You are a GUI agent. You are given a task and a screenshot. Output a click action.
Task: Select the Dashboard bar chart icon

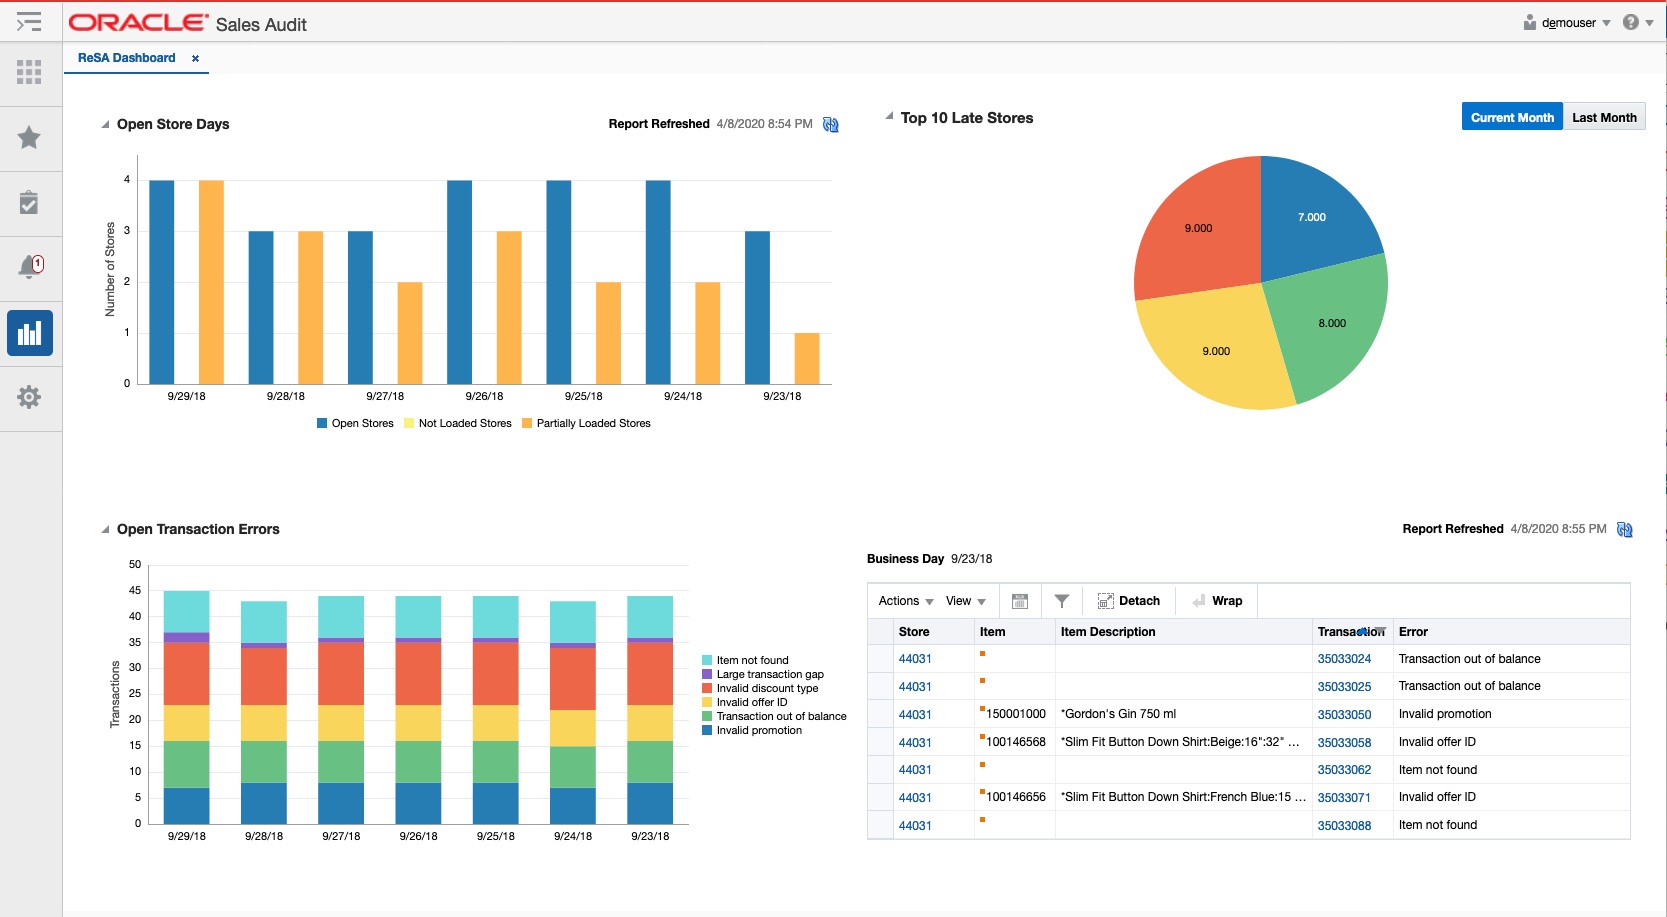click(x=30, y=333)
